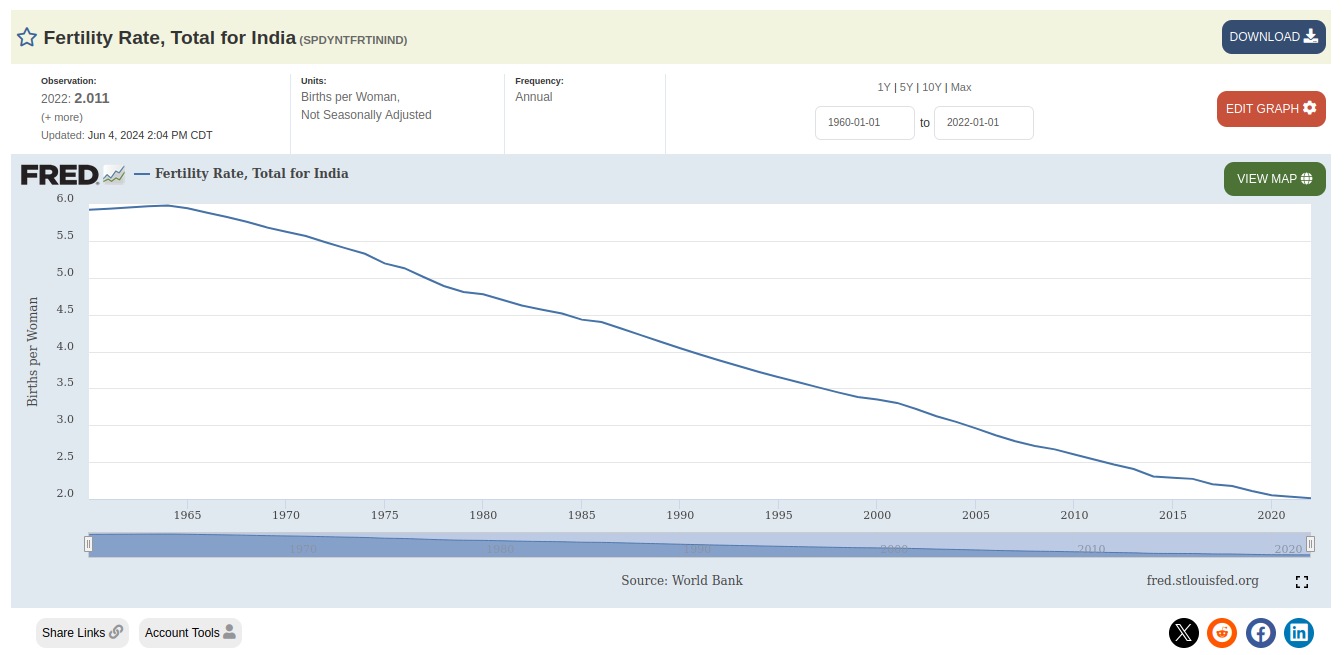Select the 1Y range link

click(x=884, y=87)
